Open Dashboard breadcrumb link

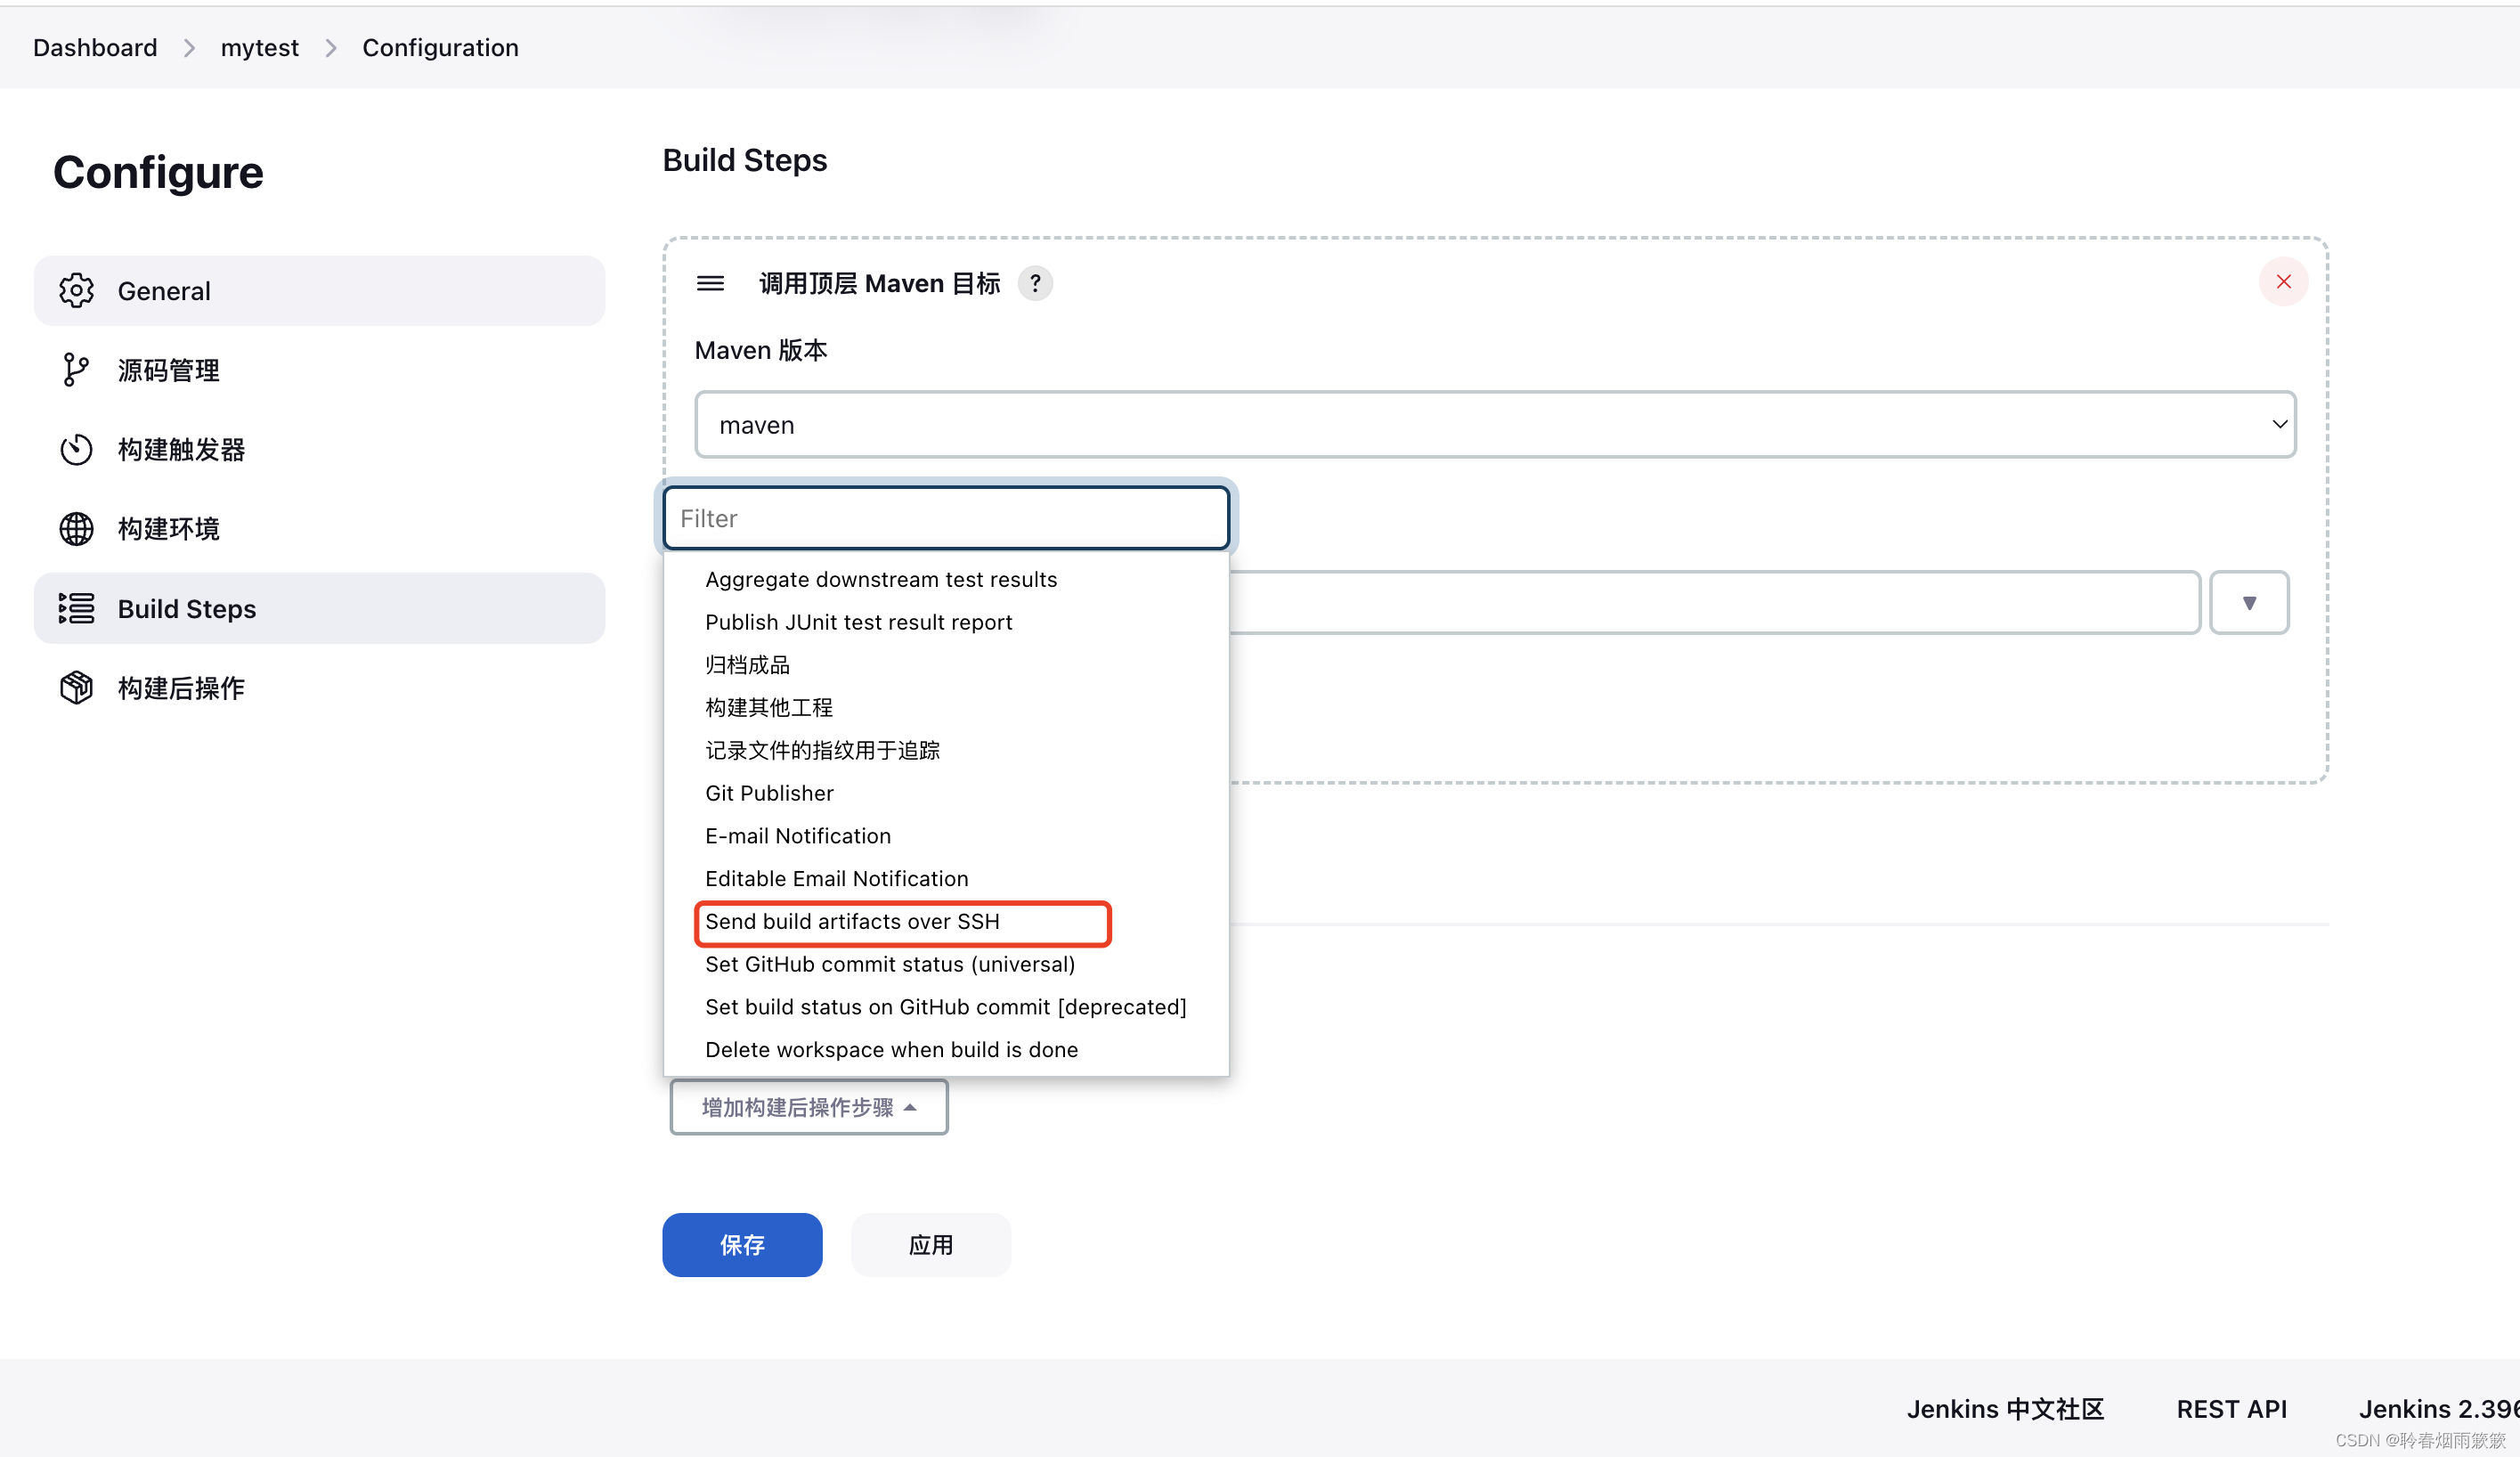tap(95, 47)
